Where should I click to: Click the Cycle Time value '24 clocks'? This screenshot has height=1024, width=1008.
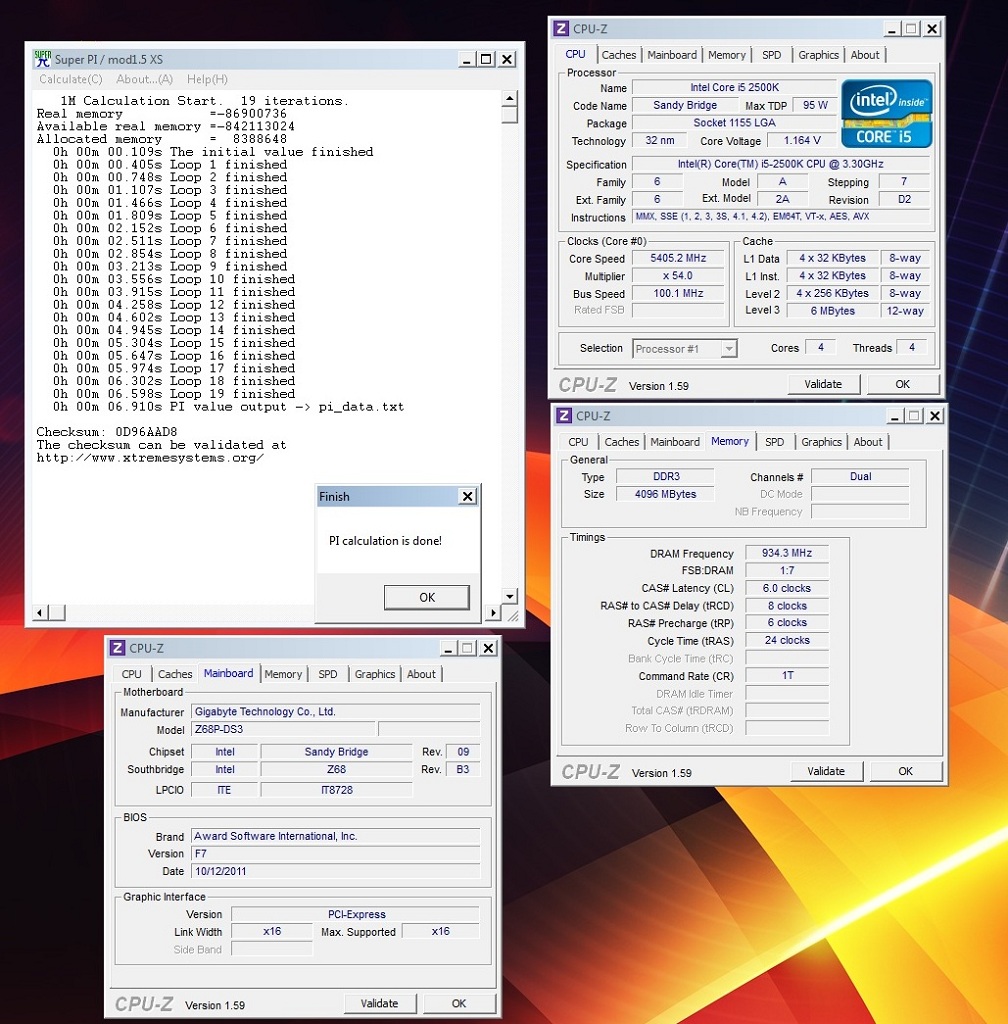pyautogui.click(x=787, y=641)
